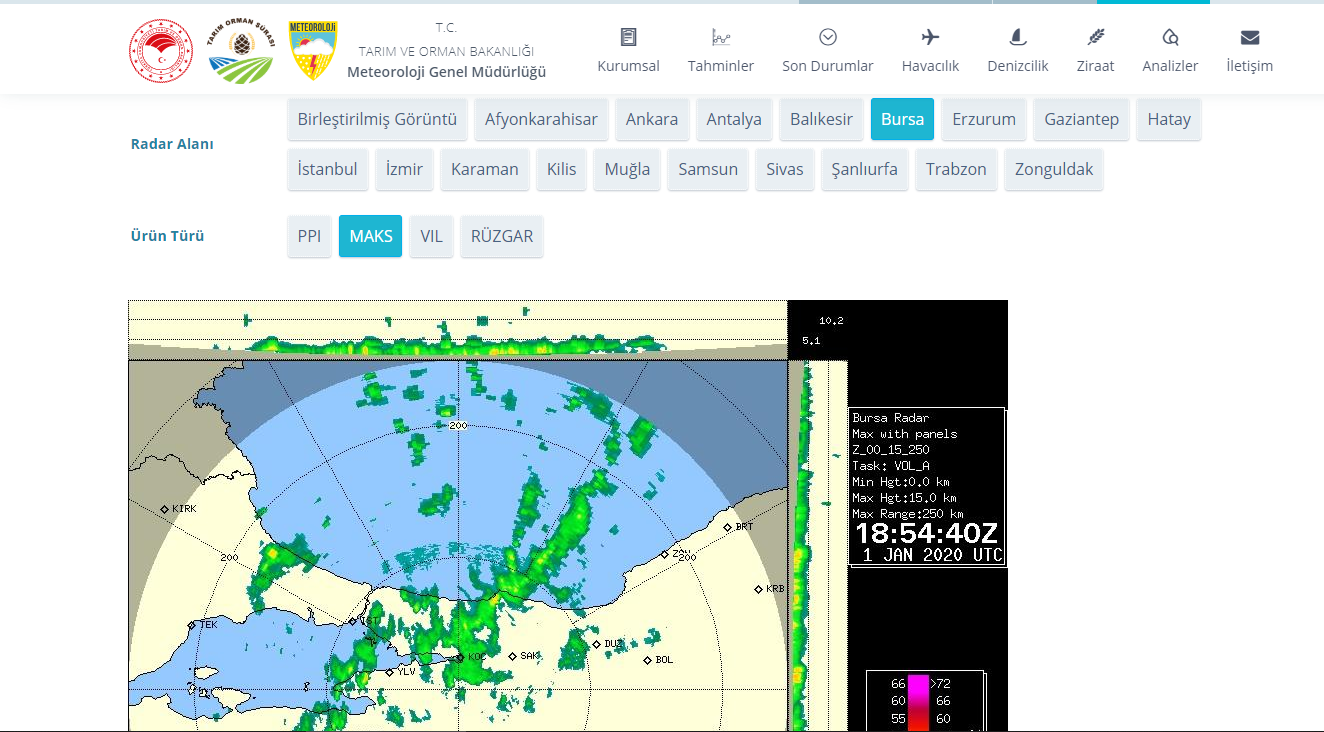Click the Meteoroloji yellow shield logo
Viewport: 1324px width, 732px height.
(x=312, y=50)
